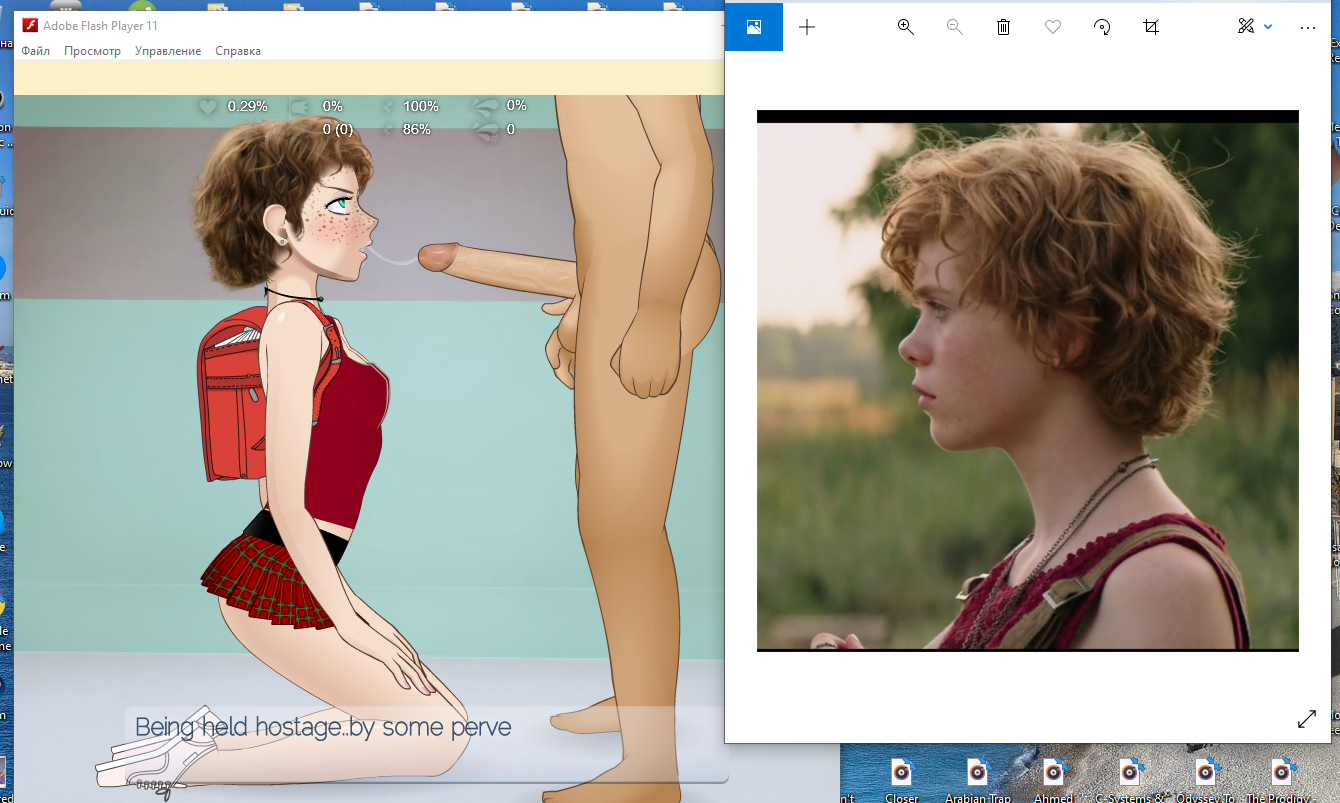This screenshot has height=803, width=1340.
Task: Add the photo to an album
Action: pyautogui.click(x=806, y=27)
